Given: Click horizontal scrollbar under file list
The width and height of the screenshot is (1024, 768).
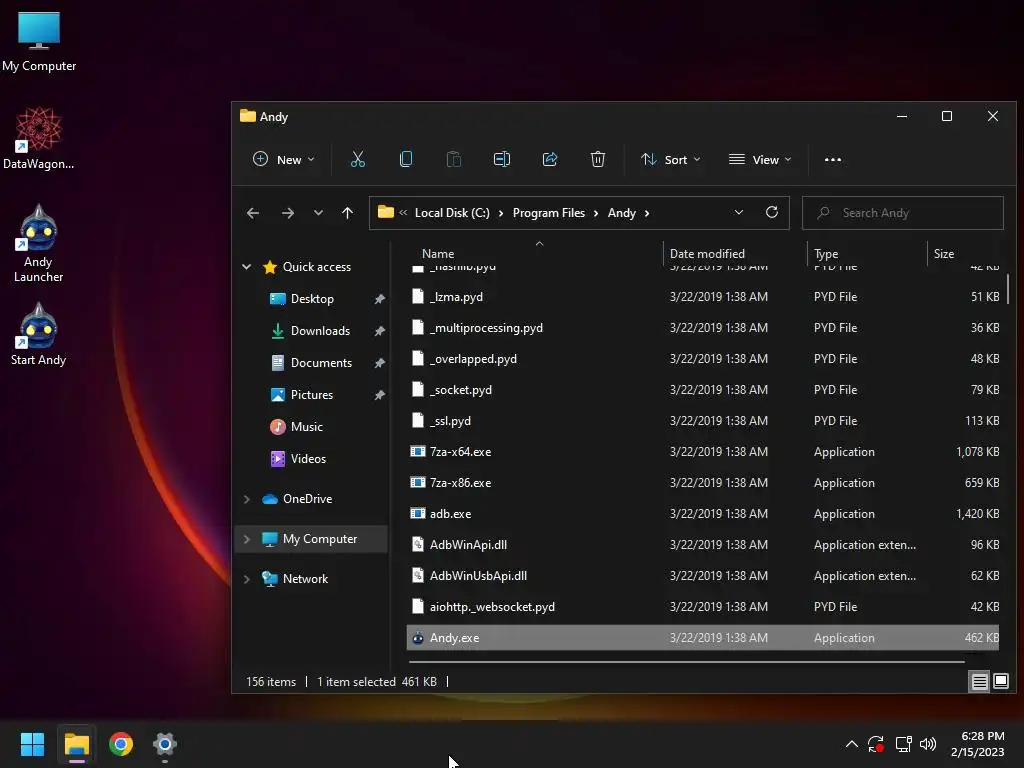Looking at the screenshot, I should 686,662.
